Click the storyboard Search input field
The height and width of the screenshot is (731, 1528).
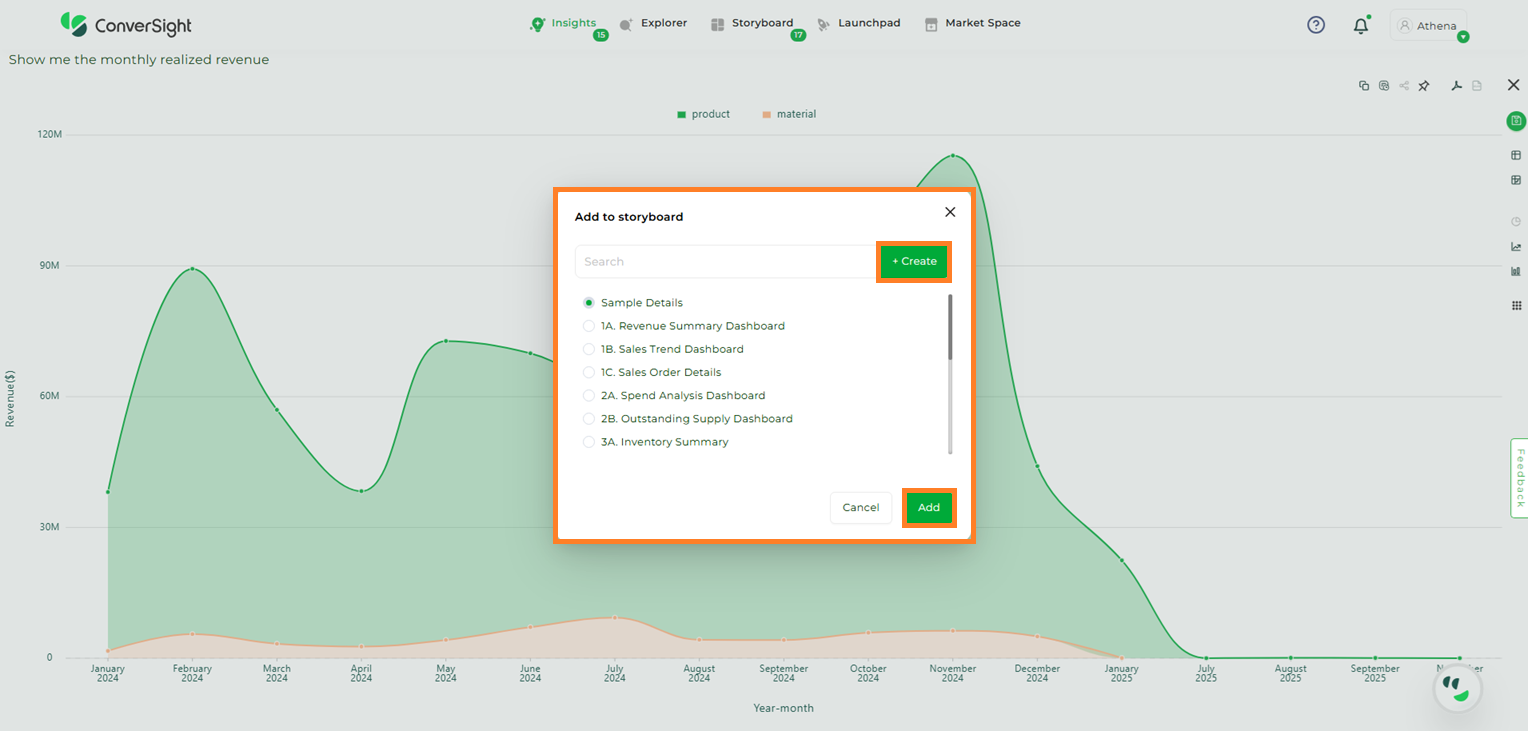coord(725,262)
